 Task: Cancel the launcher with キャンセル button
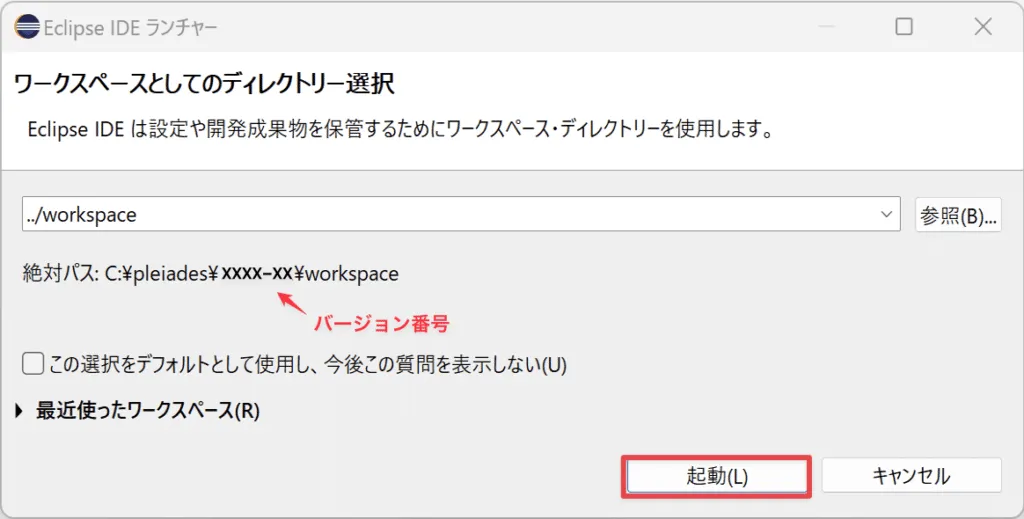pos(911,475)
